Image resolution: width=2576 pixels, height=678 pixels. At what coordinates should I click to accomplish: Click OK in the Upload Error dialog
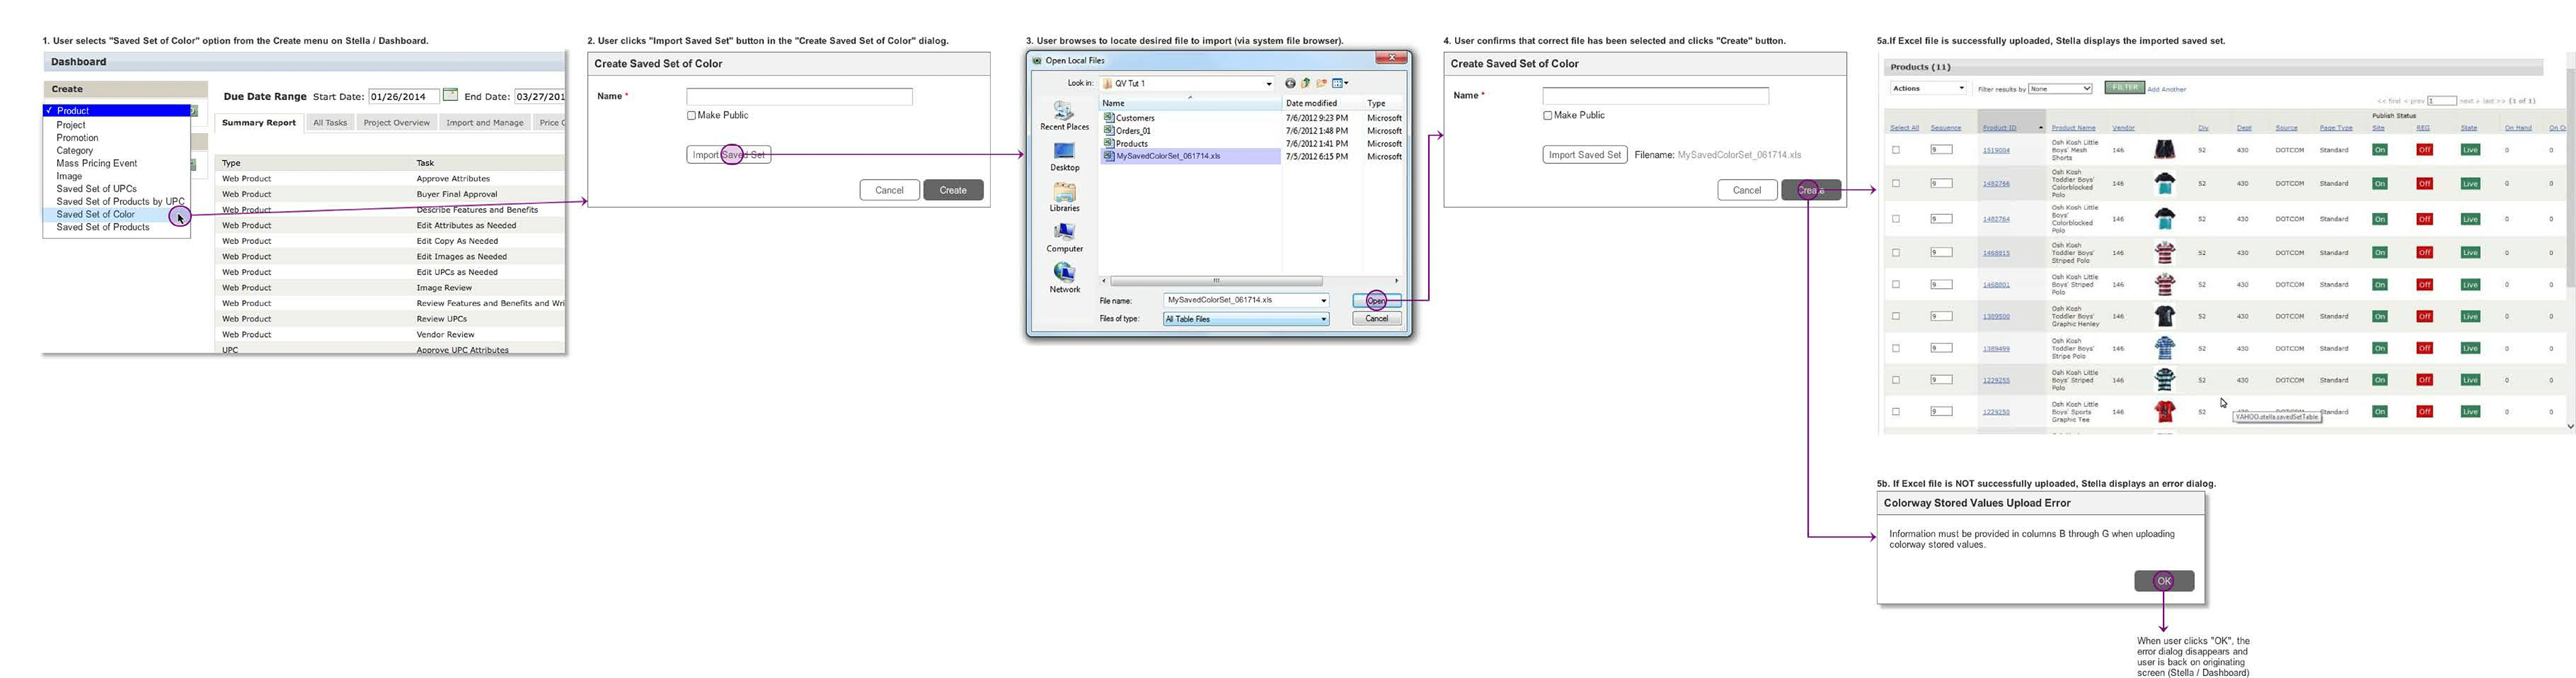coord(2164,581)
